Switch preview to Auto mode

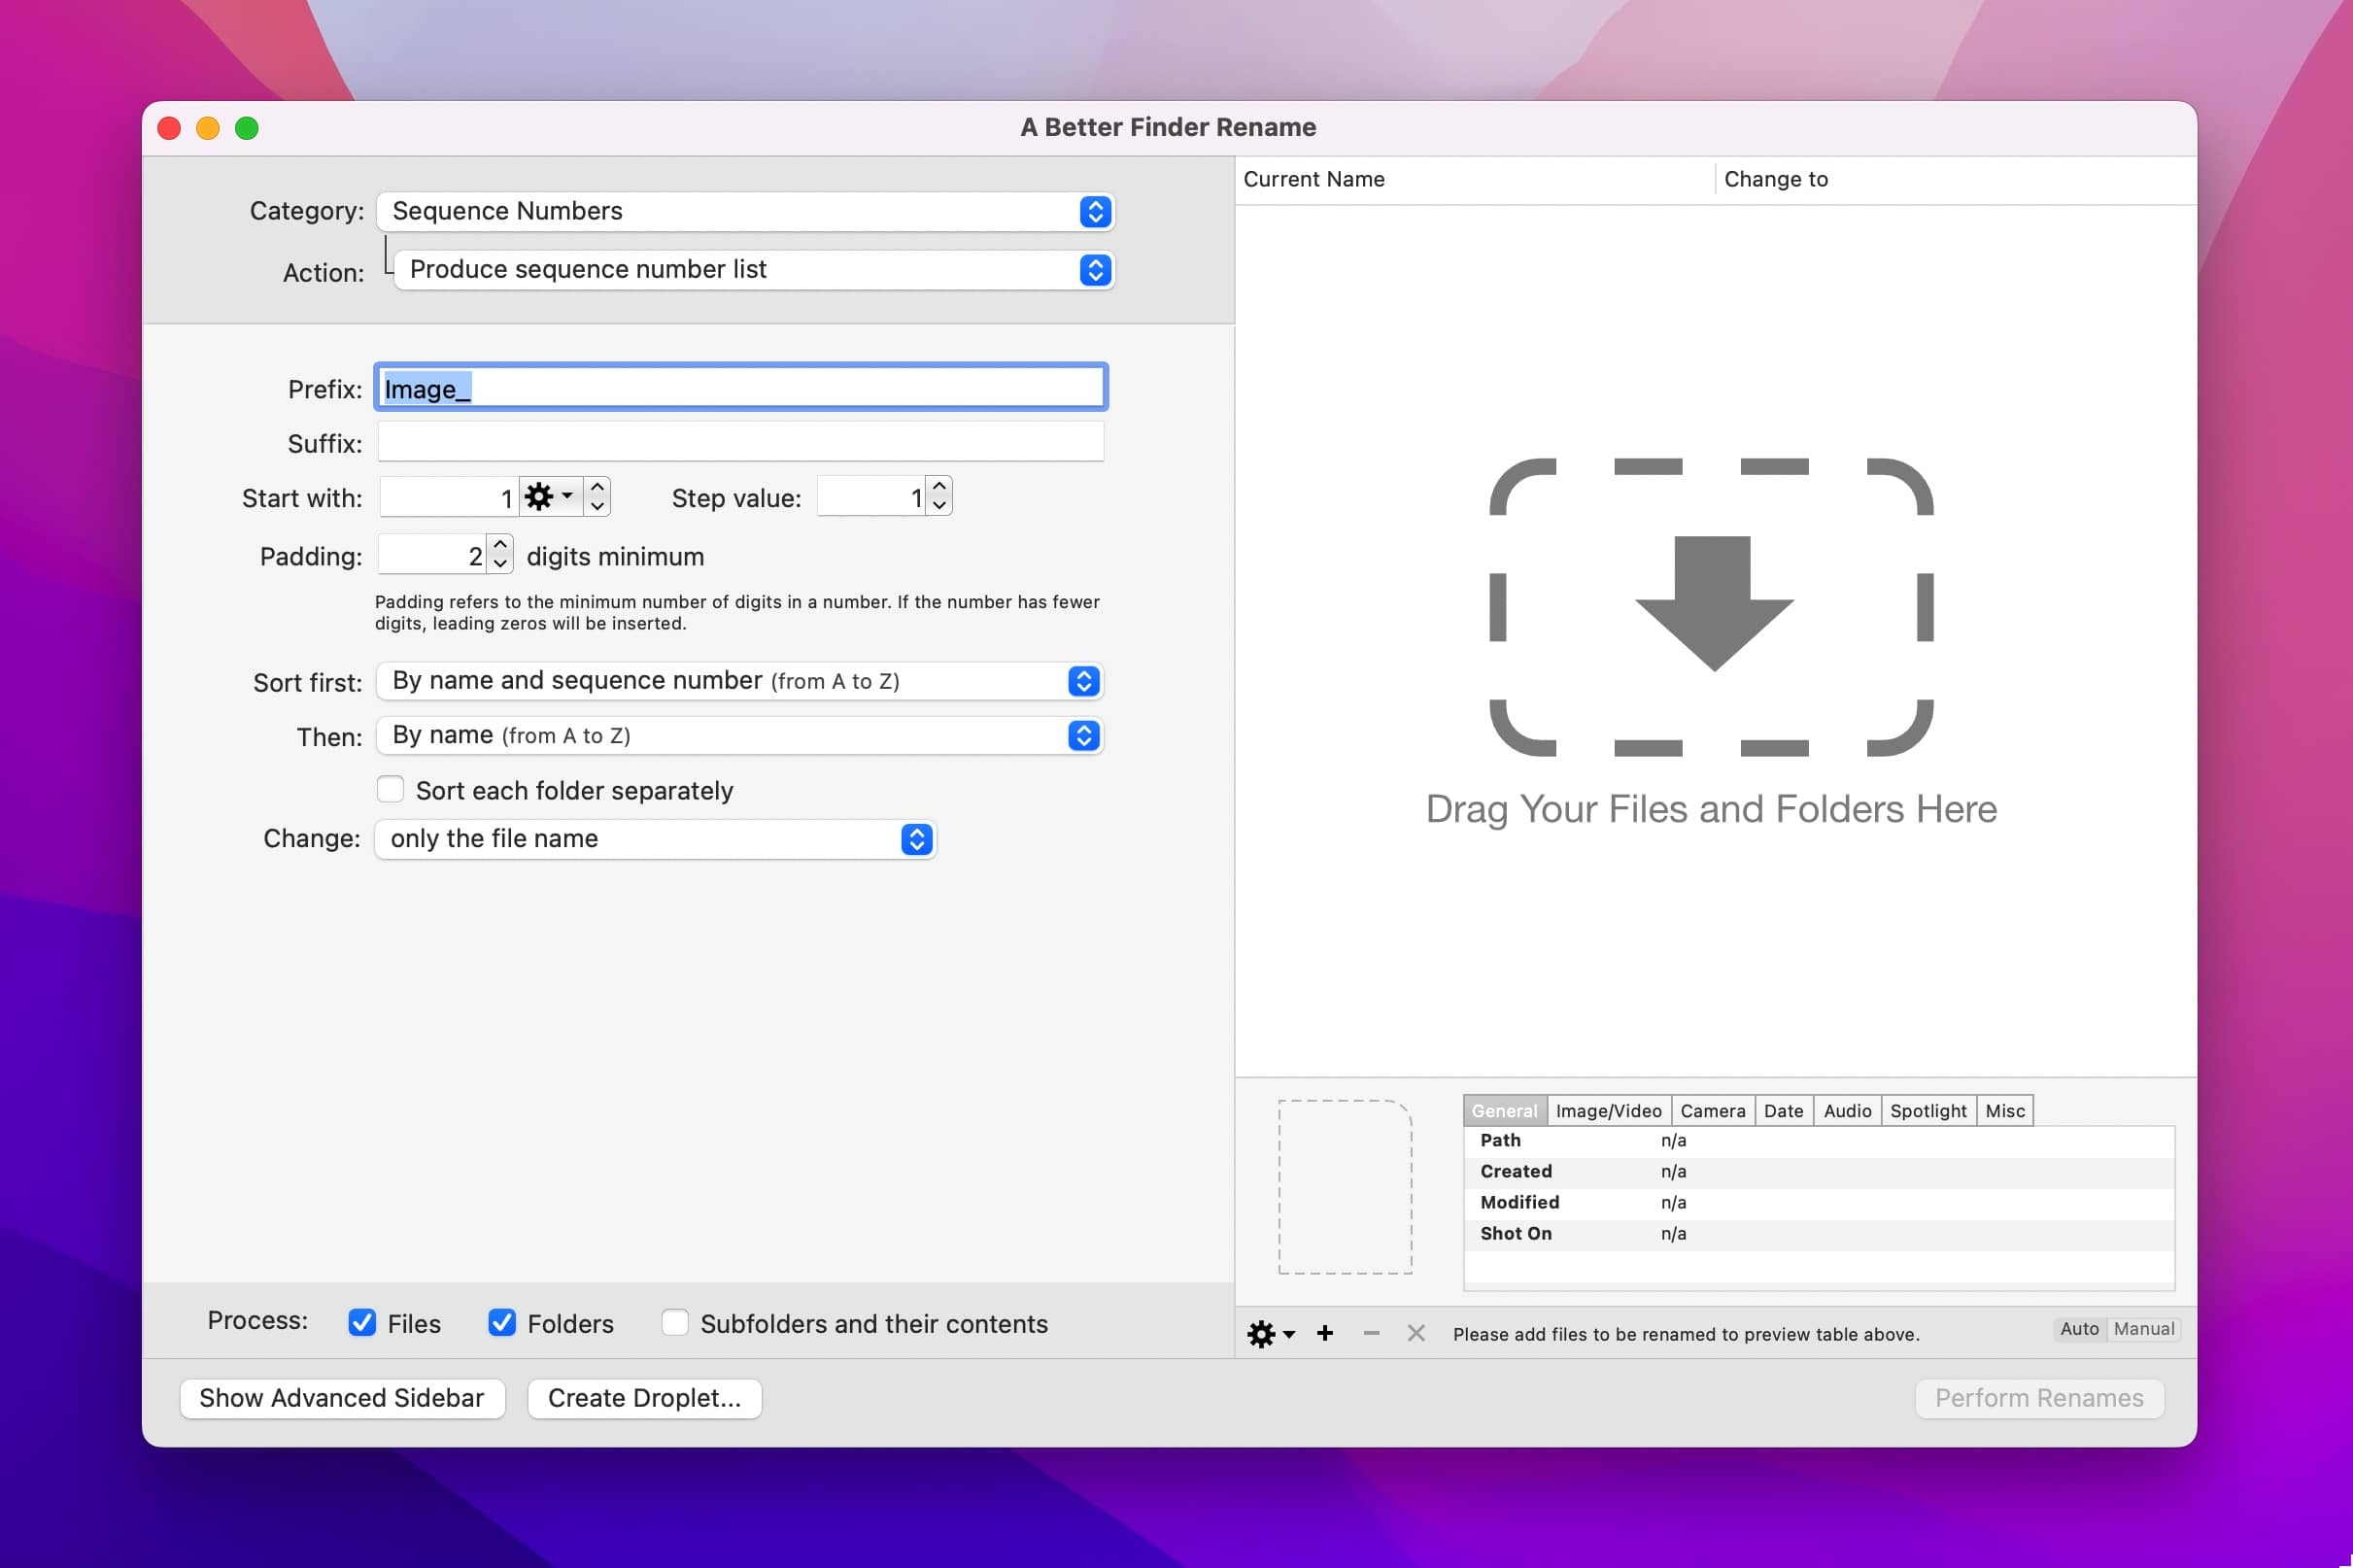point(2079,1329)
